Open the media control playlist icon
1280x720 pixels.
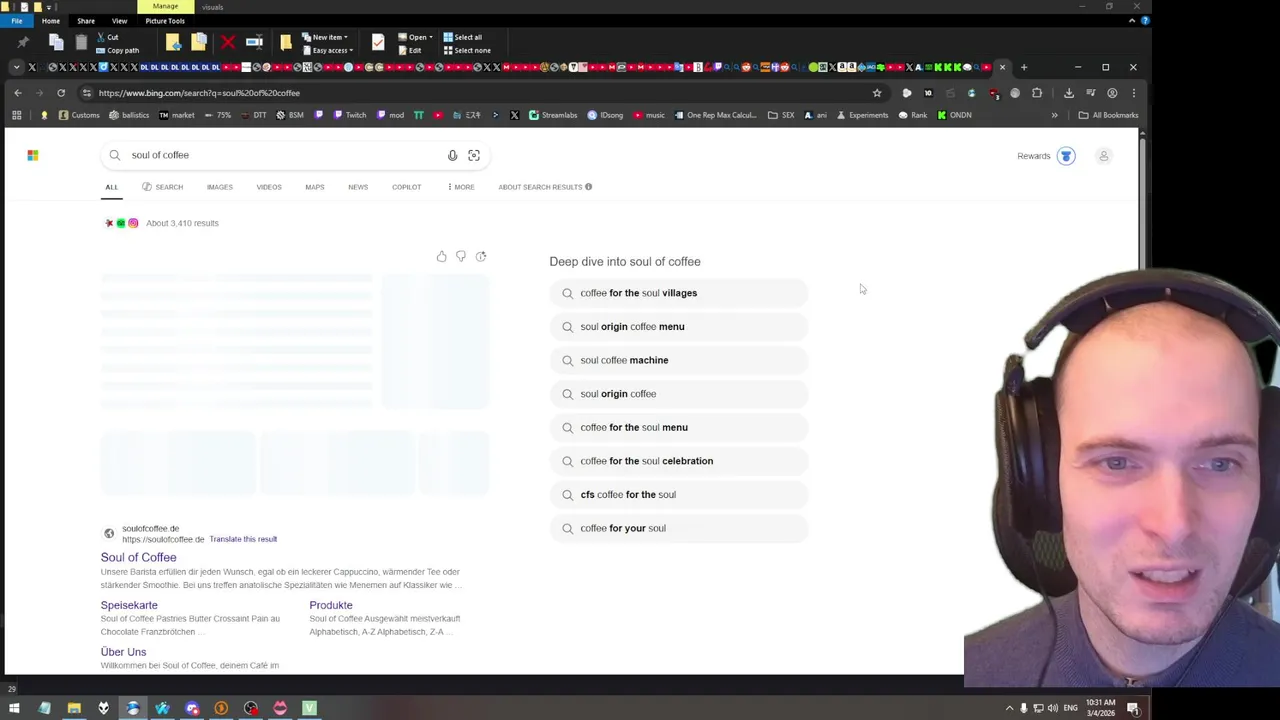[x=1091, y=93]
